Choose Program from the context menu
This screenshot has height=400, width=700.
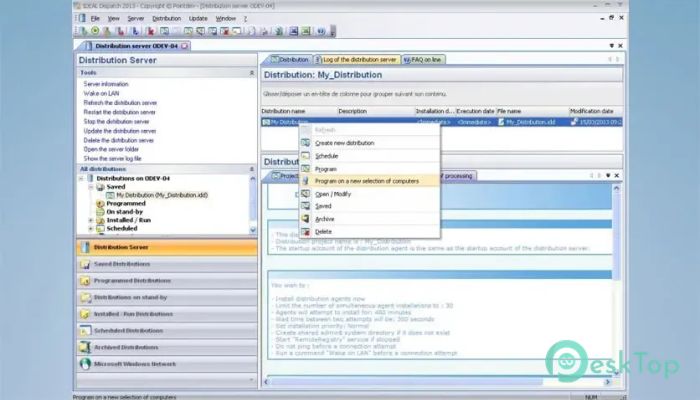click(x=369, y=169)
